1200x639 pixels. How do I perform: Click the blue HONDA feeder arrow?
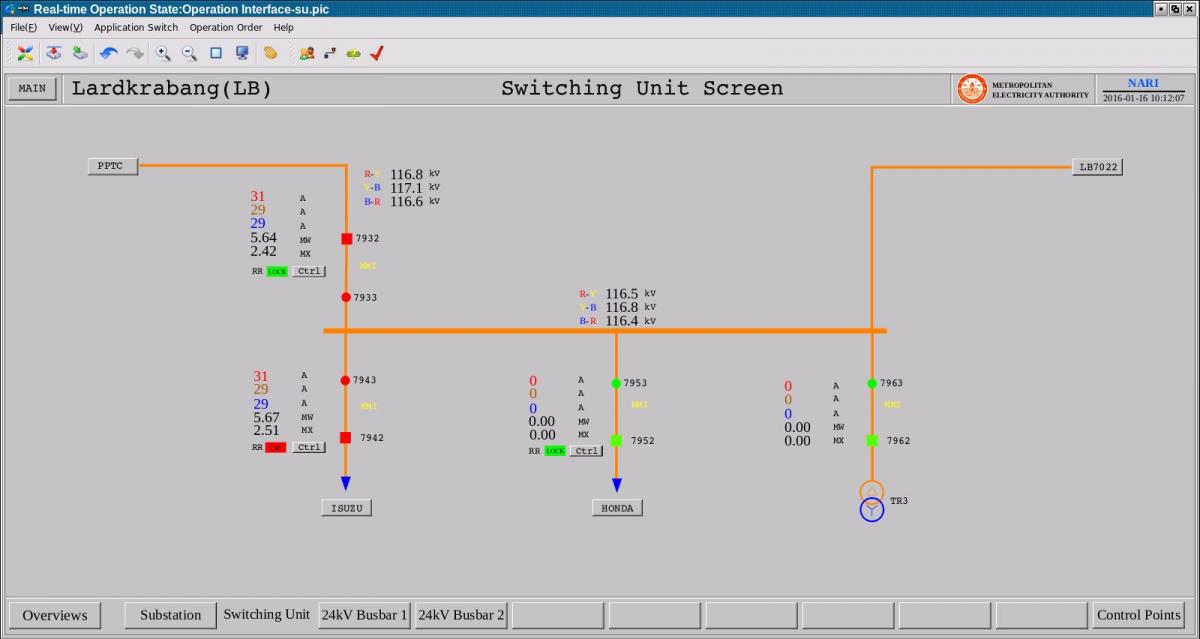click(616, 485)
